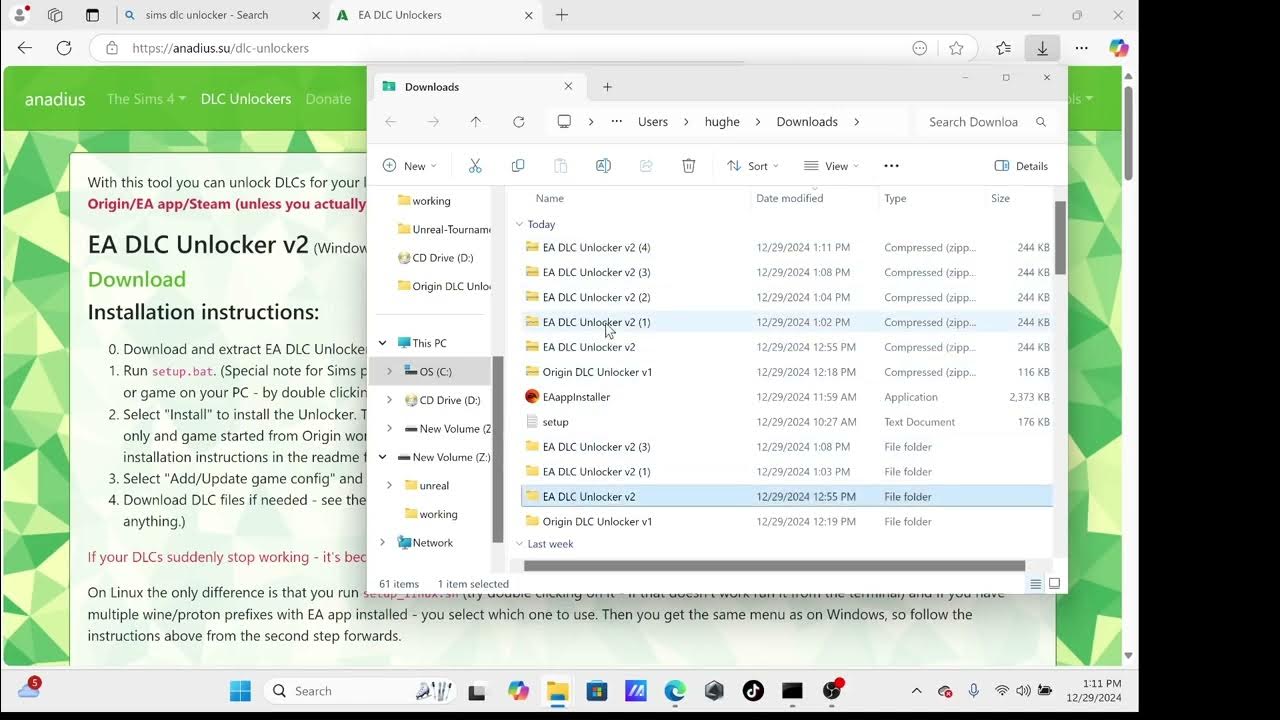This screenshot has height=720, width=1280.
Task: Collapse the Today group chevron
Action: click(519, 225)
